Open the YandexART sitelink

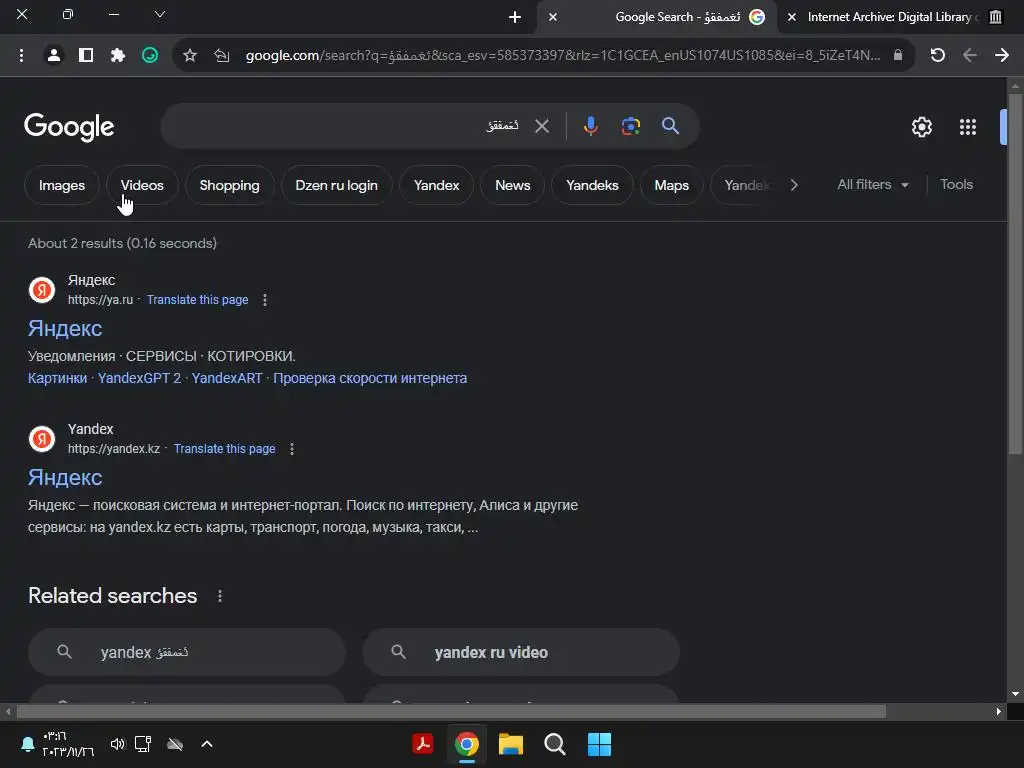(227, 378)
